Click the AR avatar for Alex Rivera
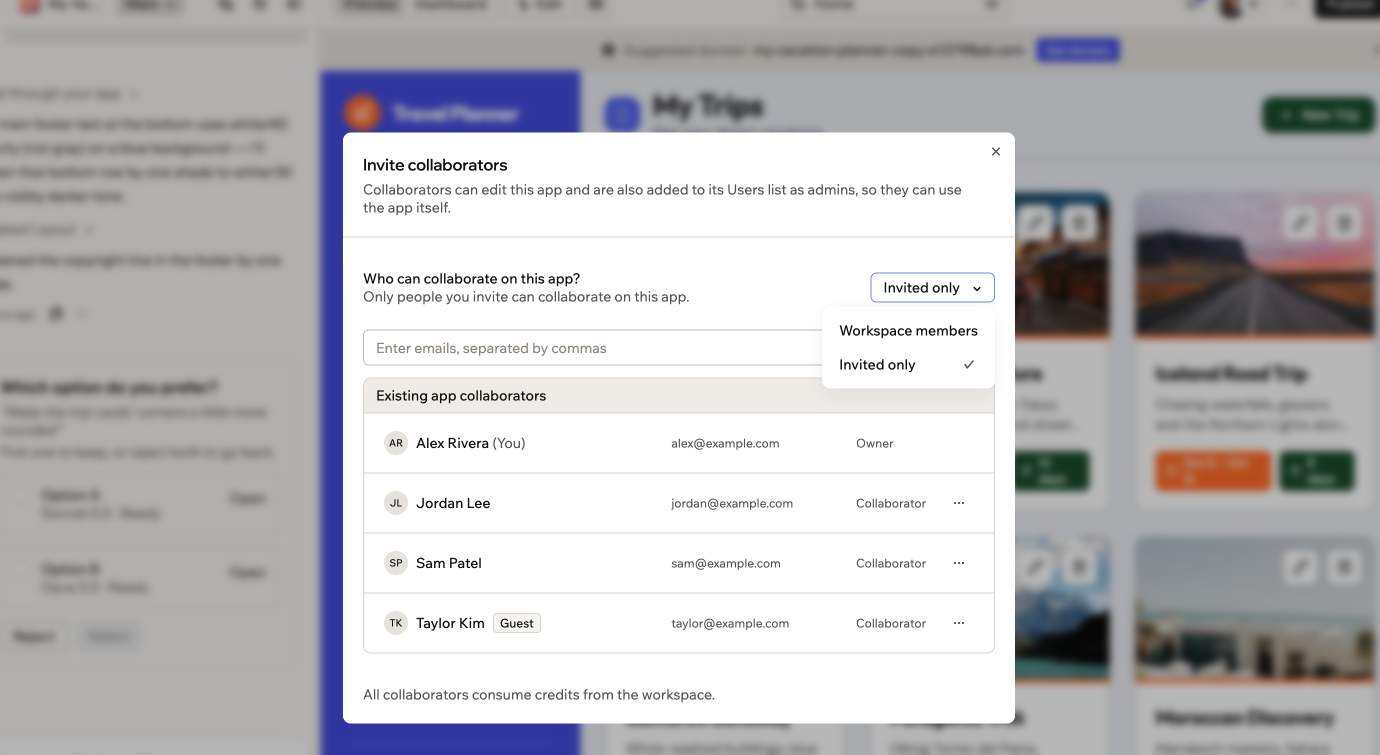Image resolution: width=1380 pixels, height=755 pixels. [396, 443]
